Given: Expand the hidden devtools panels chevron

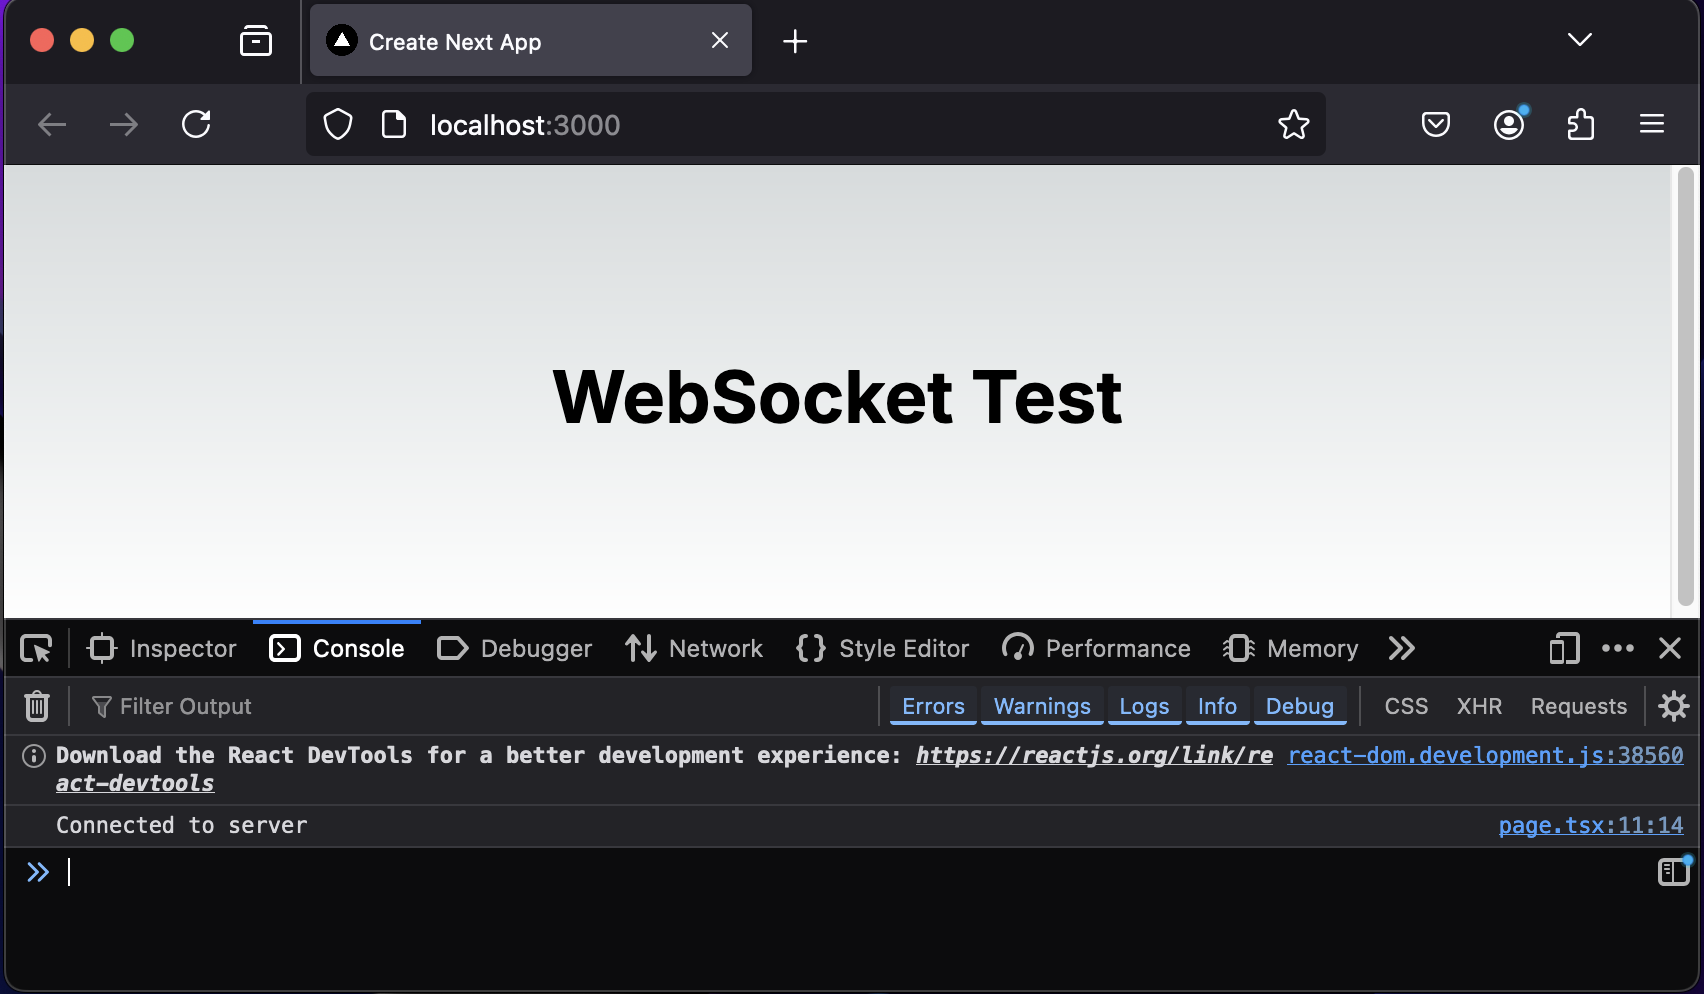Looking at the screenshot, I should tap(1401, 648).
